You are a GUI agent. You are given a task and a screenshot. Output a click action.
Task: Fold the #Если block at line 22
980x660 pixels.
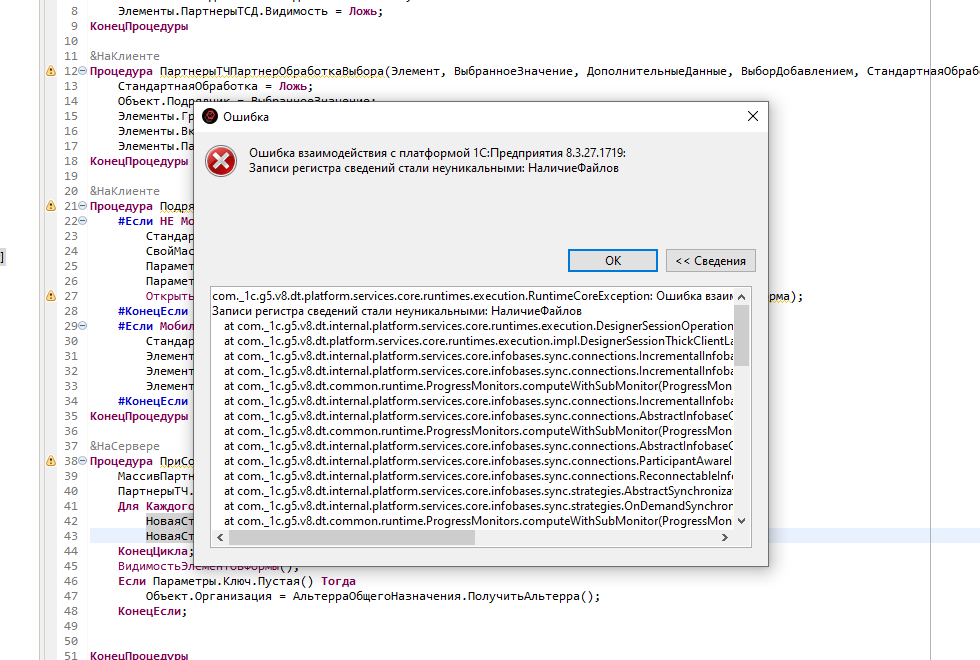[83, 221]
